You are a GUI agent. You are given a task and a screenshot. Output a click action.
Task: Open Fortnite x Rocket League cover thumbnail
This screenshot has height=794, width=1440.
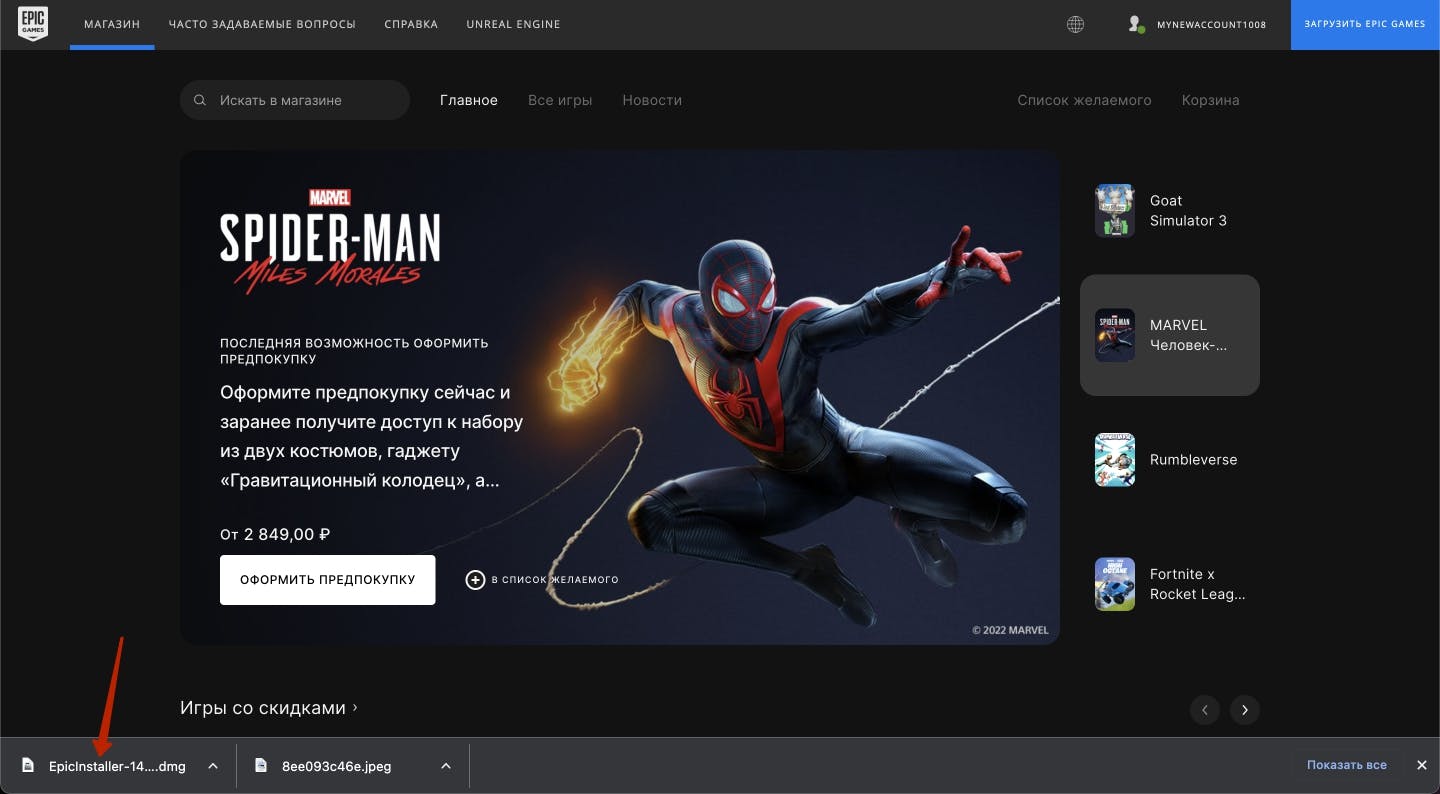pos(1115,584)
